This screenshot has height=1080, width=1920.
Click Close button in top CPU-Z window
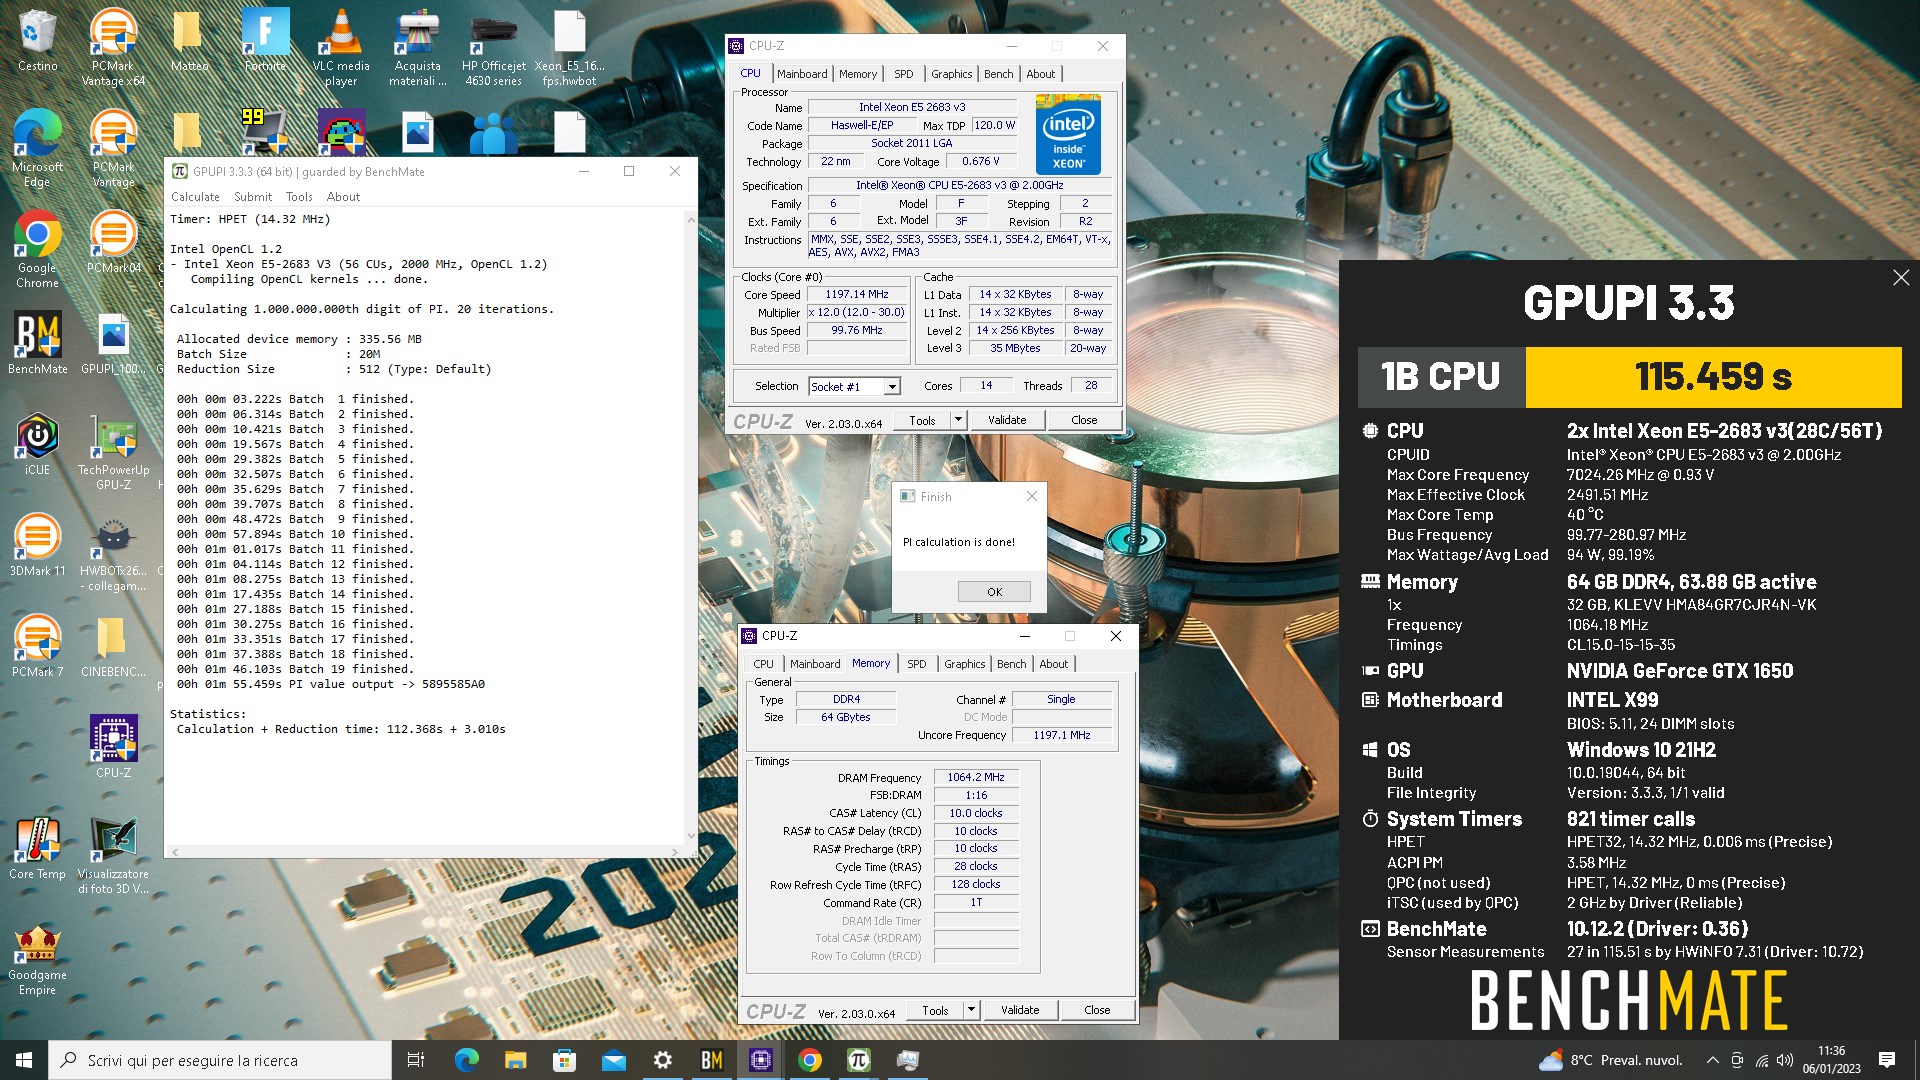(x=1084, y=420)
